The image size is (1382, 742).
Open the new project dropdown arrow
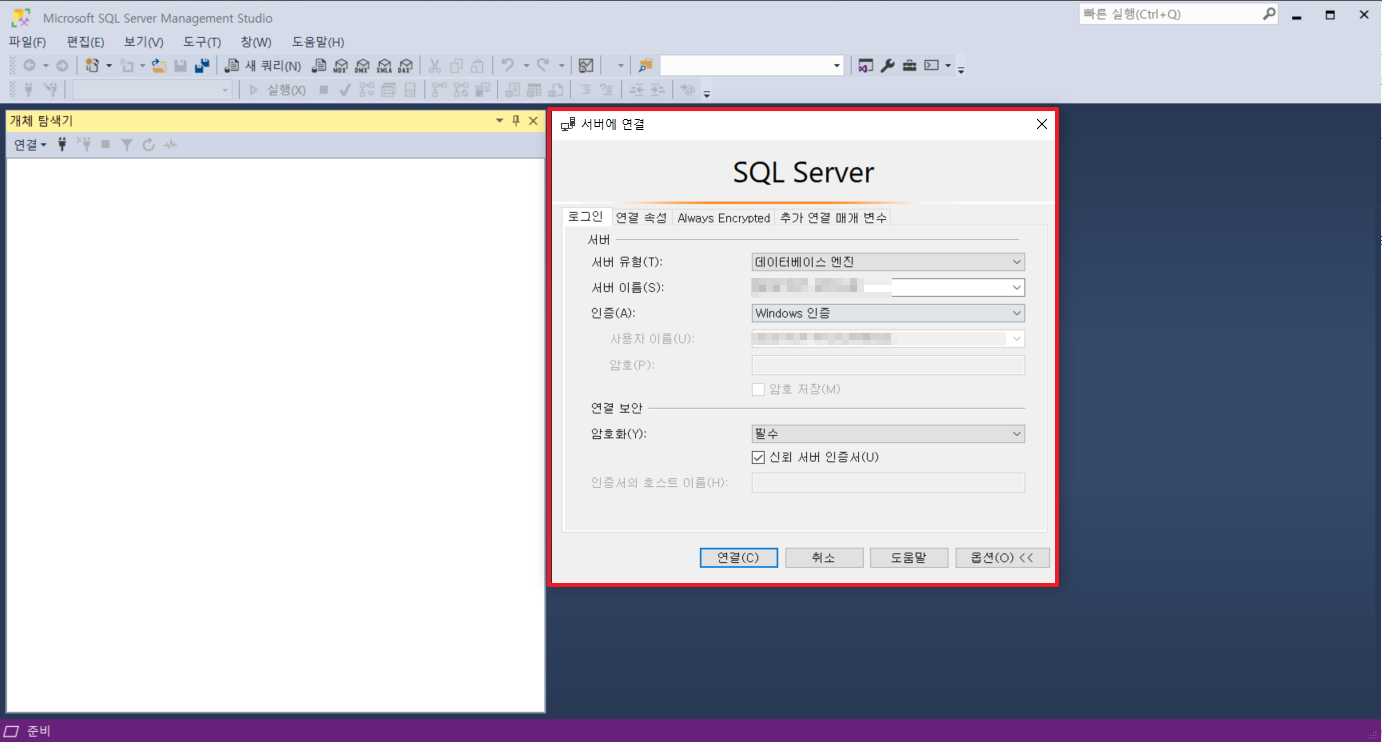pyautogui.click(x=109, y=66)
